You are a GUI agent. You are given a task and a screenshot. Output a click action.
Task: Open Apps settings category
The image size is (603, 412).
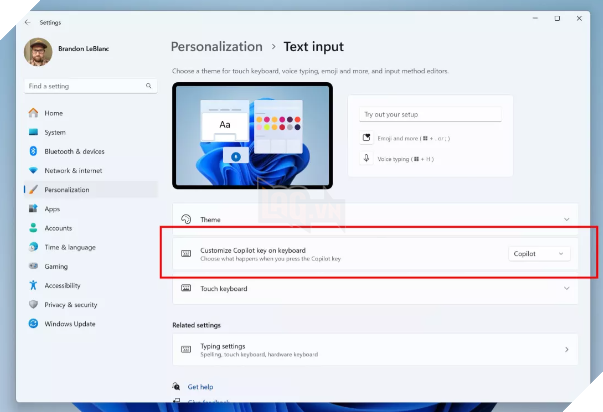pyautogui.click(x=91, y=209)
